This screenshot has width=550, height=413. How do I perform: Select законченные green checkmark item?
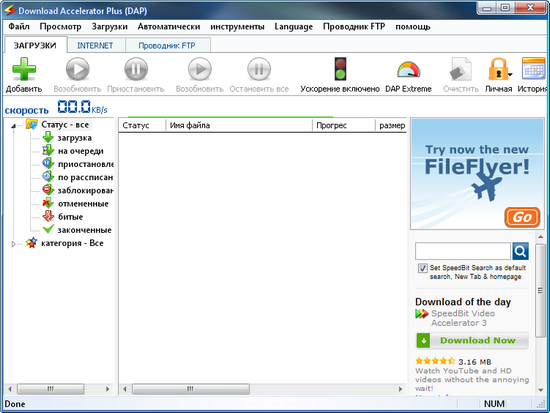point(84,230)
